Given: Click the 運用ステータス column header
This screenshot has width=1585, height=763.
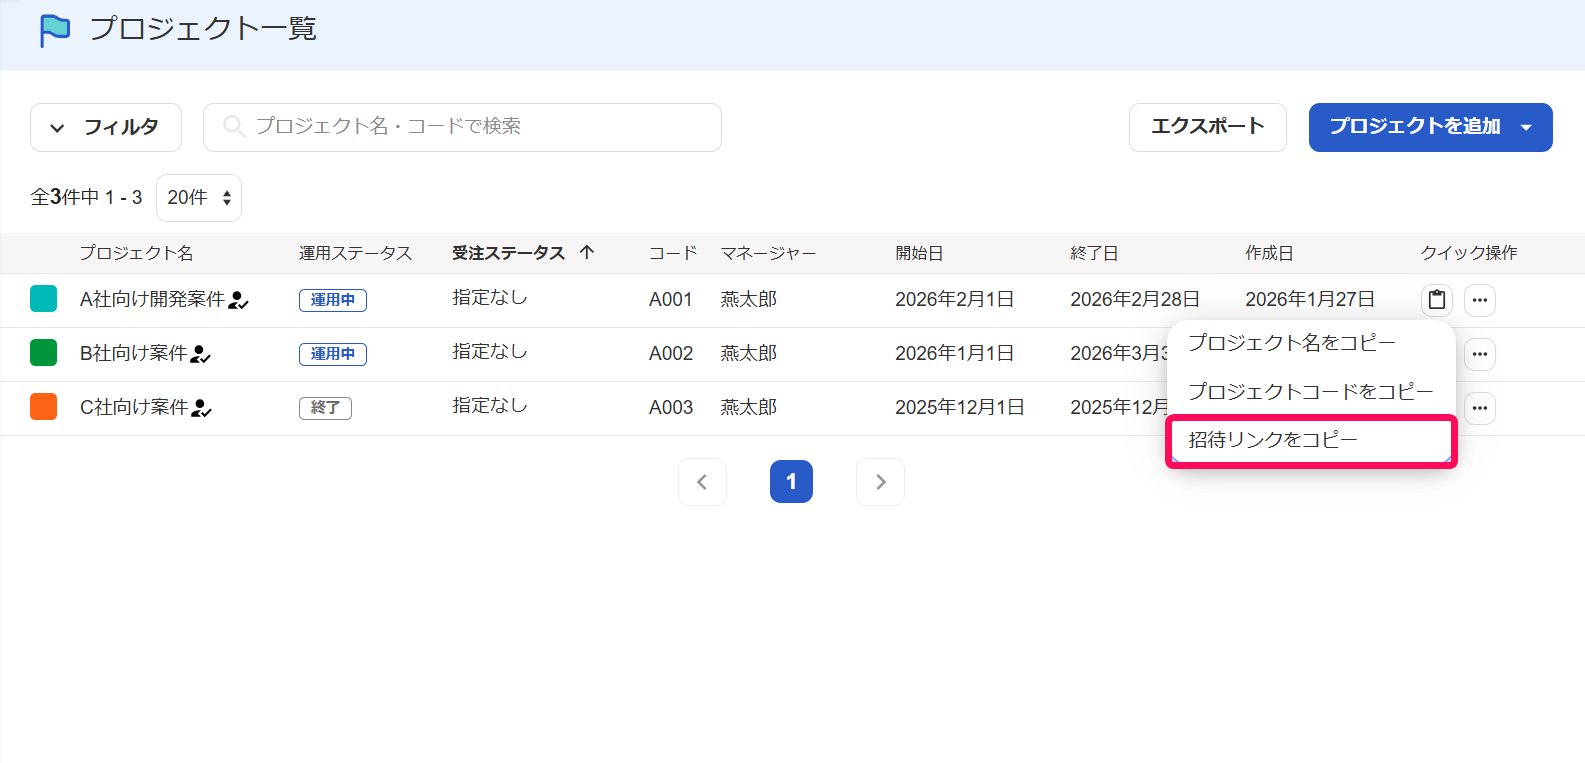Looking at the screenshot, I should coord(355,253).
